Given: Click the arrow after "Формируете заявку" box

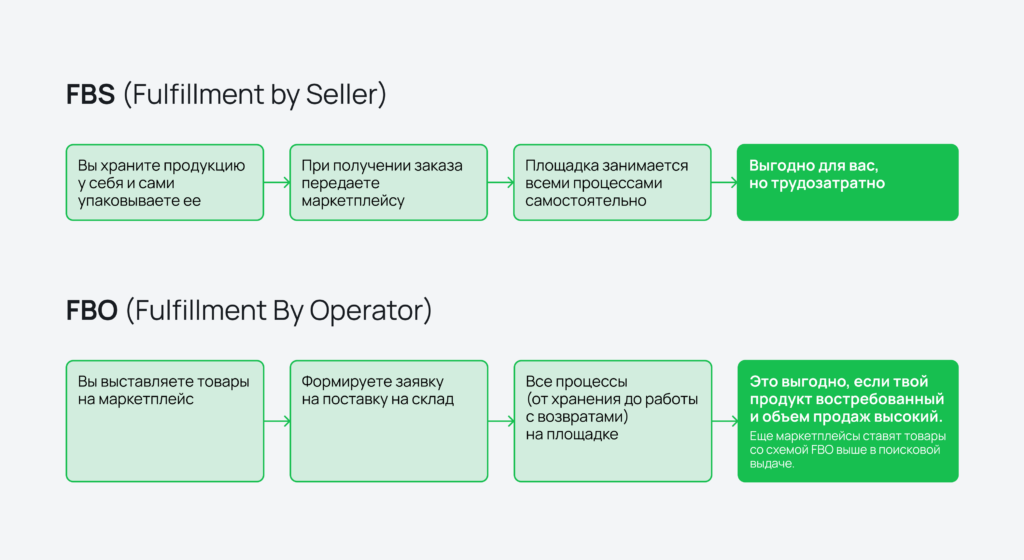Looking at the screenshot, I should tap(501, 421).
